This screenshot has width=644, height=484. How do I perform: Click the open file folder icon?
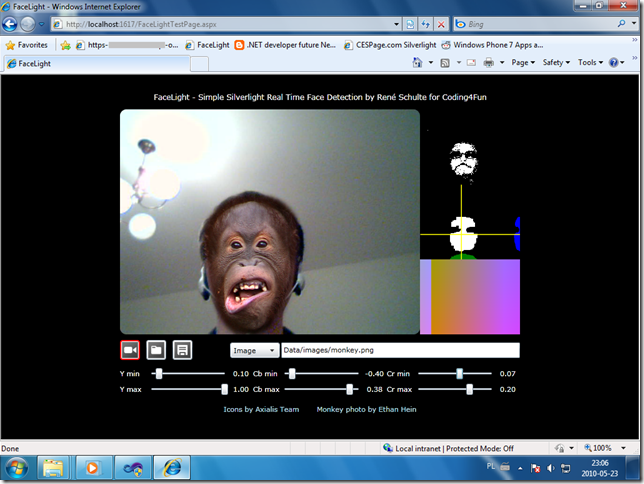156,350
